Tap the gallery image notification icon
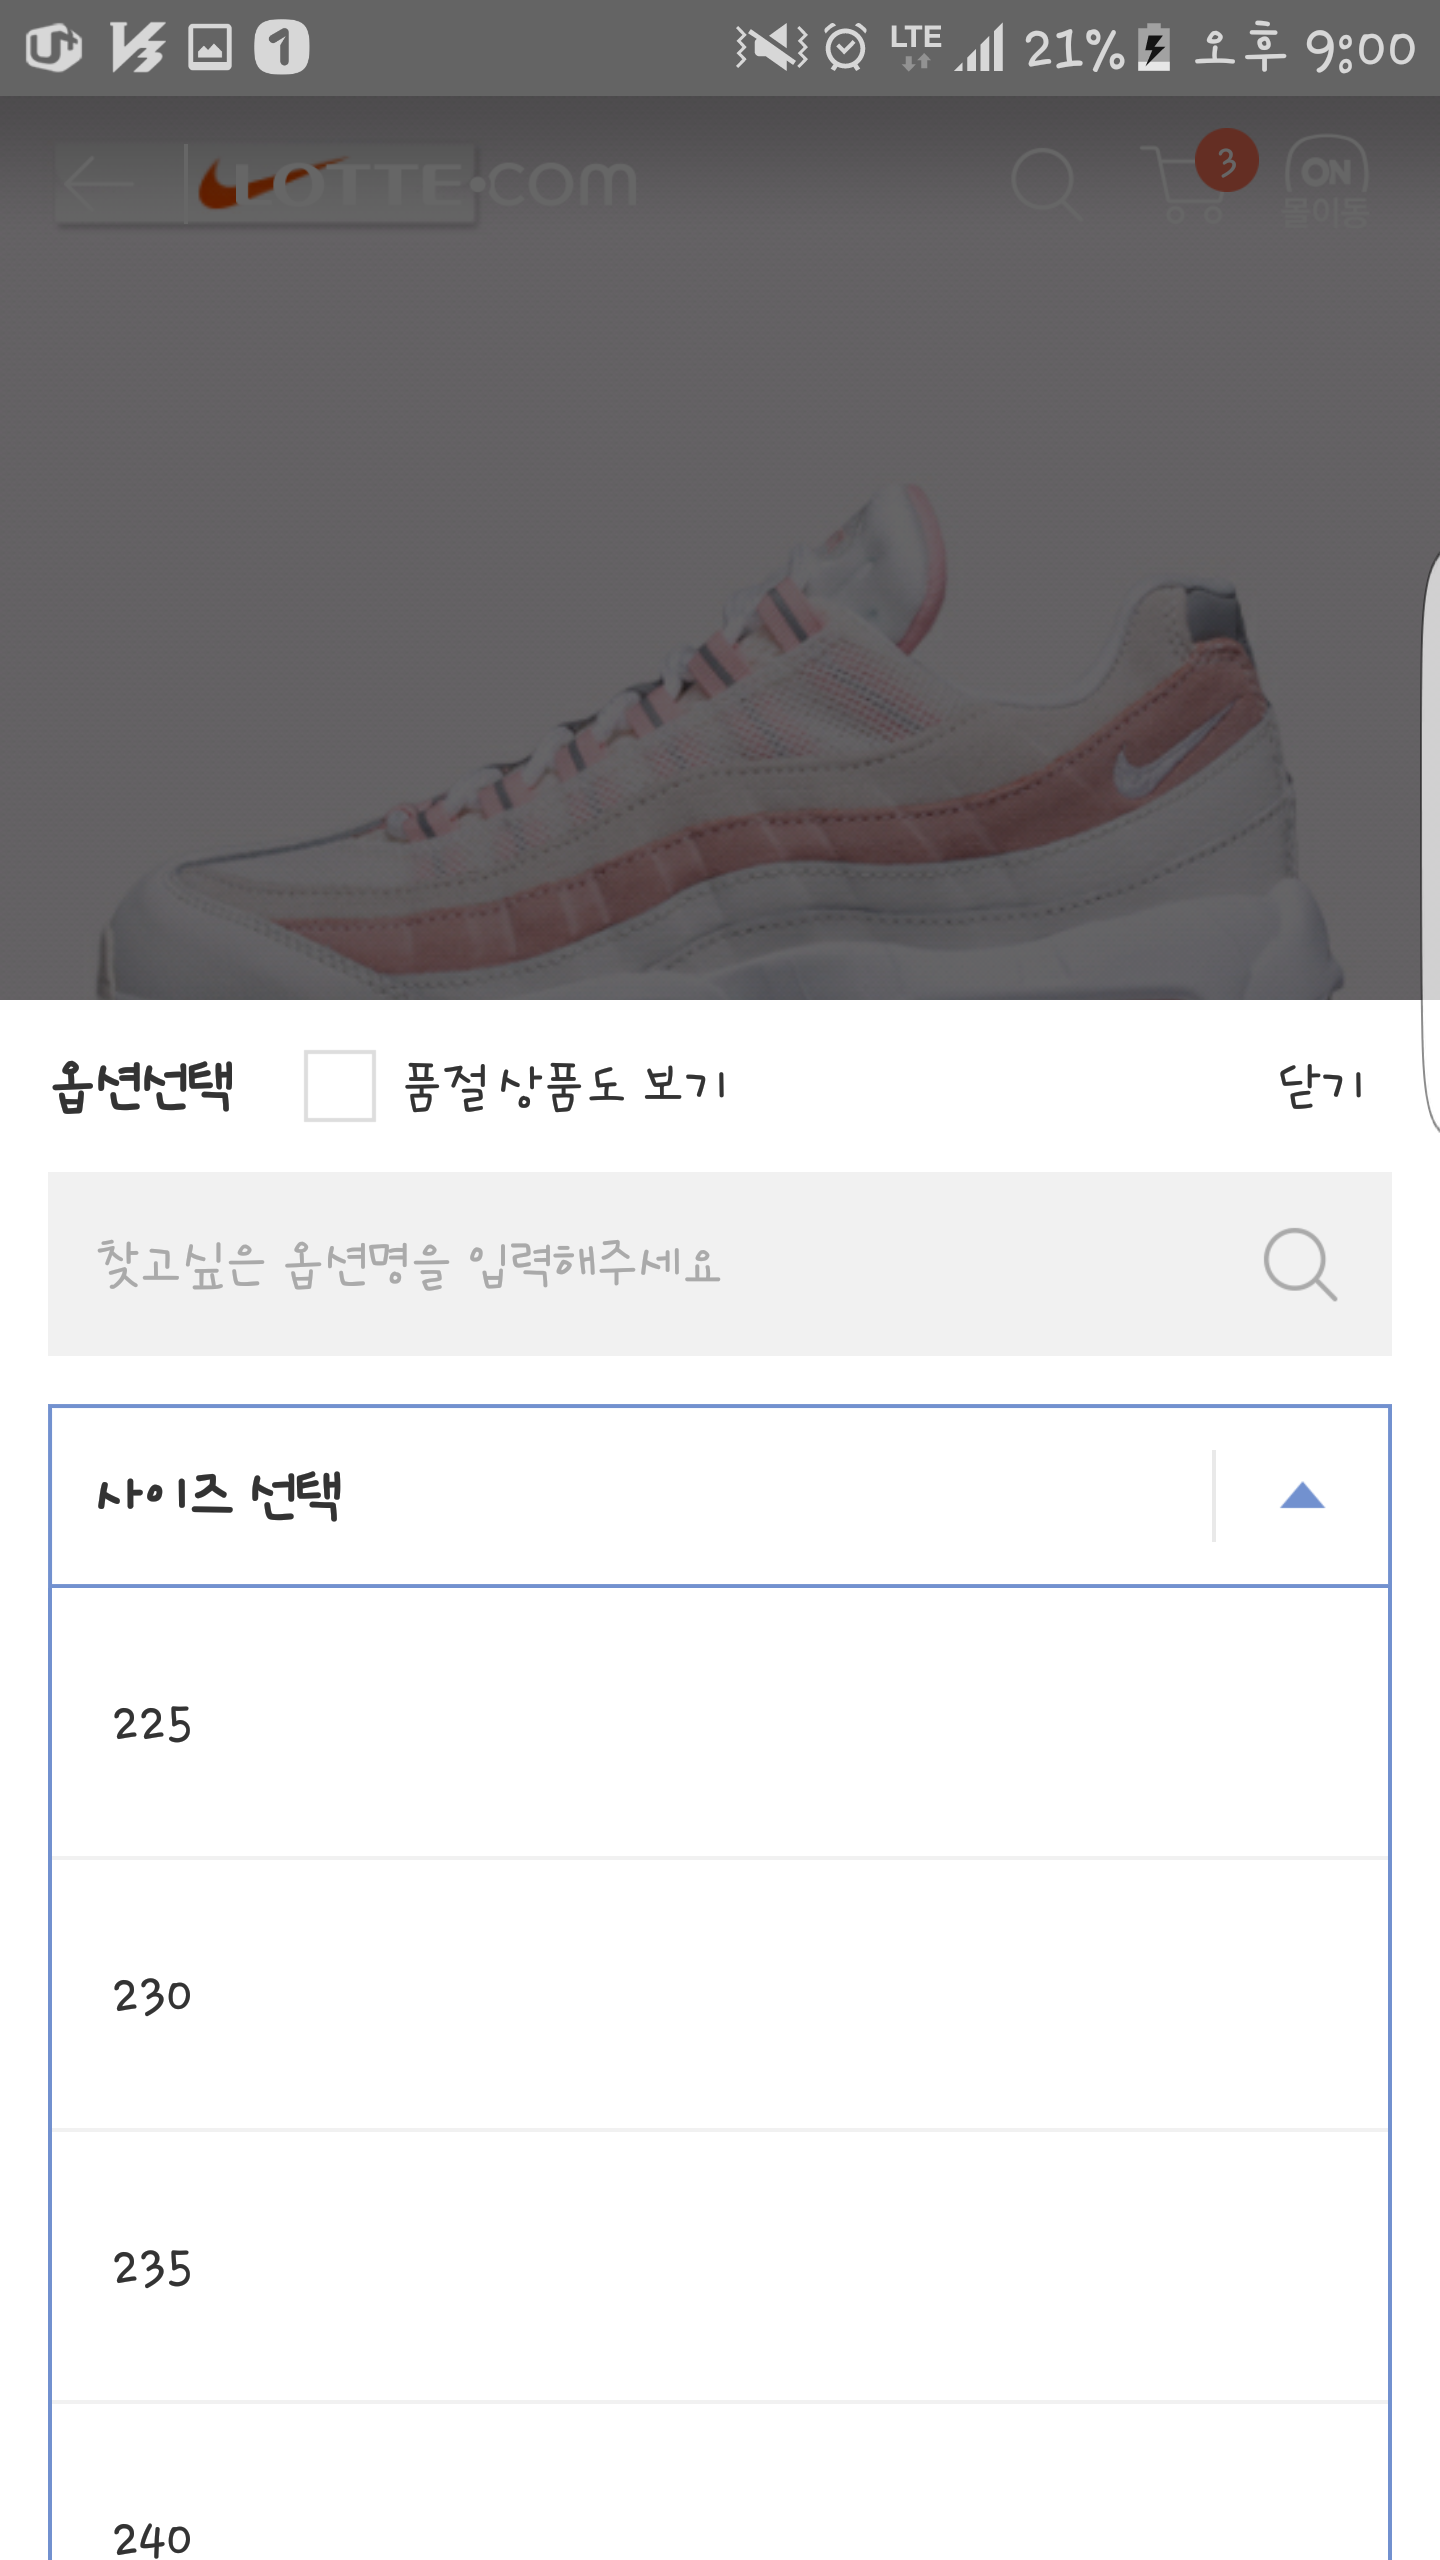The width and height of the screenshot is (1440, 2560). pyautogui.click(x=210, y=48)
